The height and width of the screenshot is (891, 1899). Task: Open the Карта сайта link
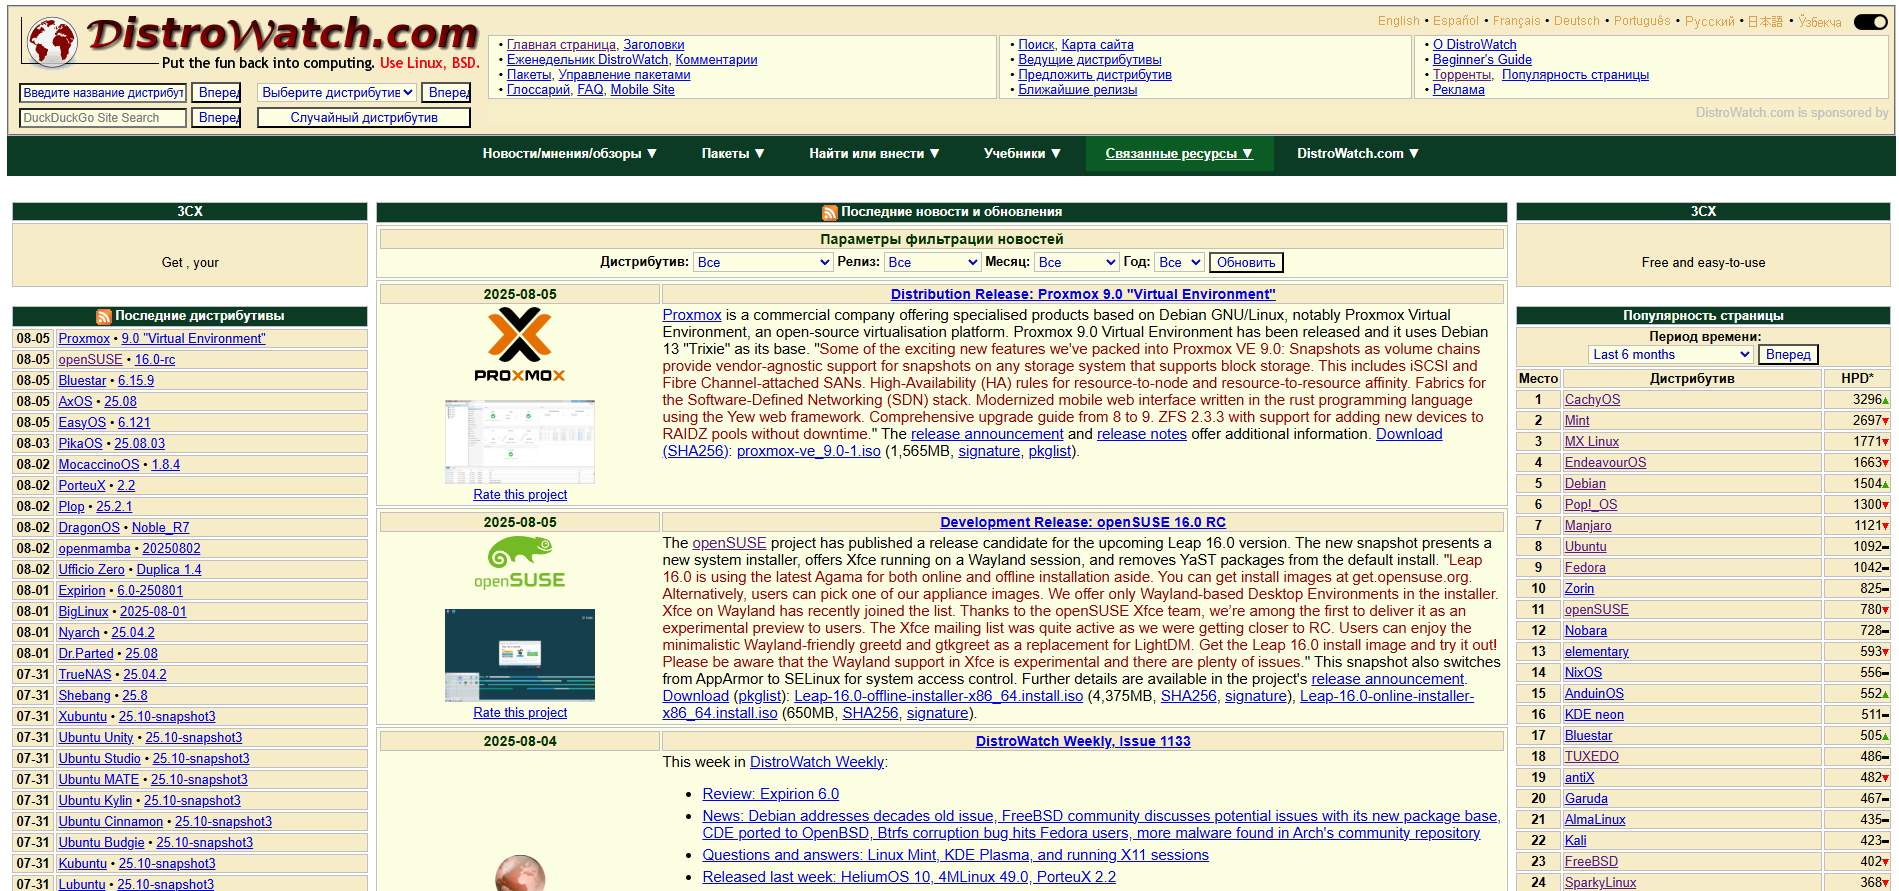pos(1097,44)
